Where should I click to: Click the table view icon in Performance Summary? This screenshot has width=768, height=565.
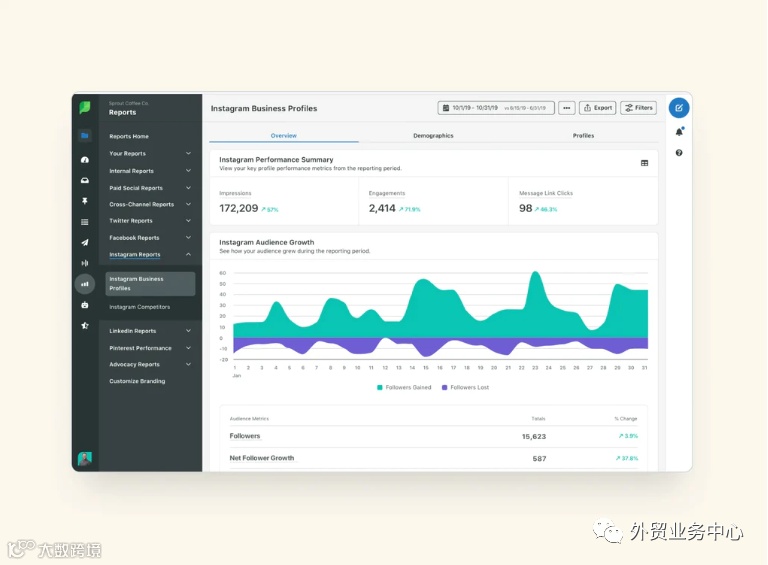click(645, 163)
